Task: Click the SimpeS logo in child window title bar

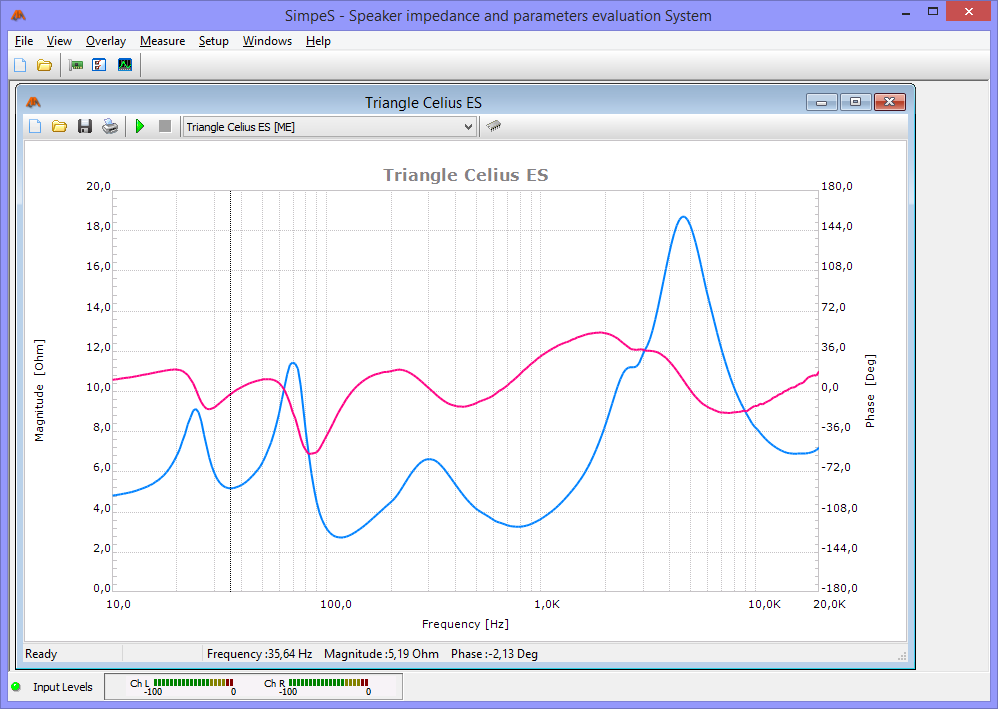Action: click(x=34, y=102)
